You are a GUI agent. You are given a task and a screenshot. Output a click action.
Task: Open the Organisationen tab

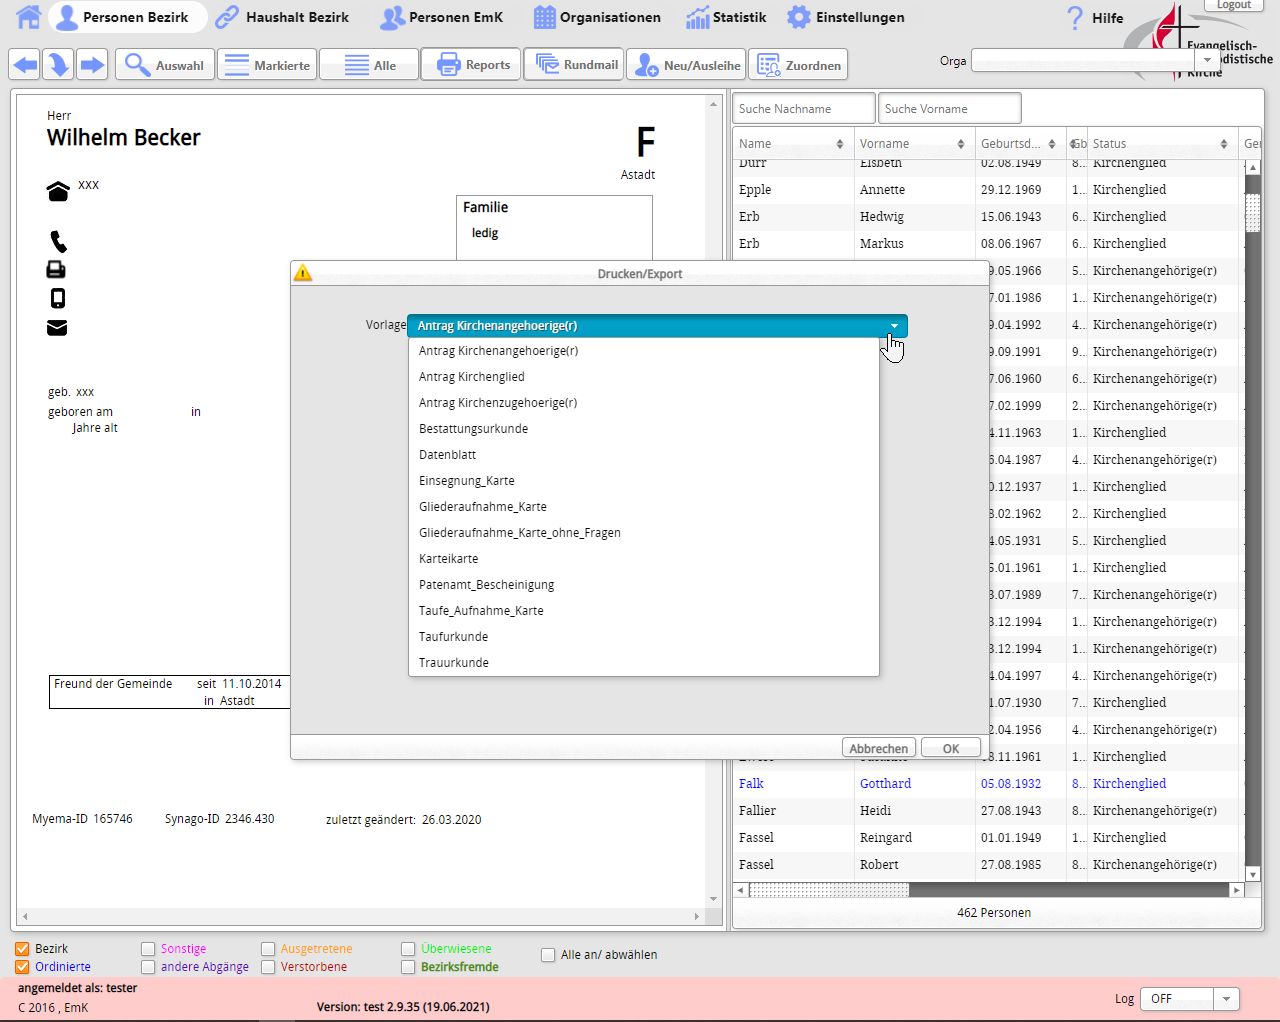(597, 17)
